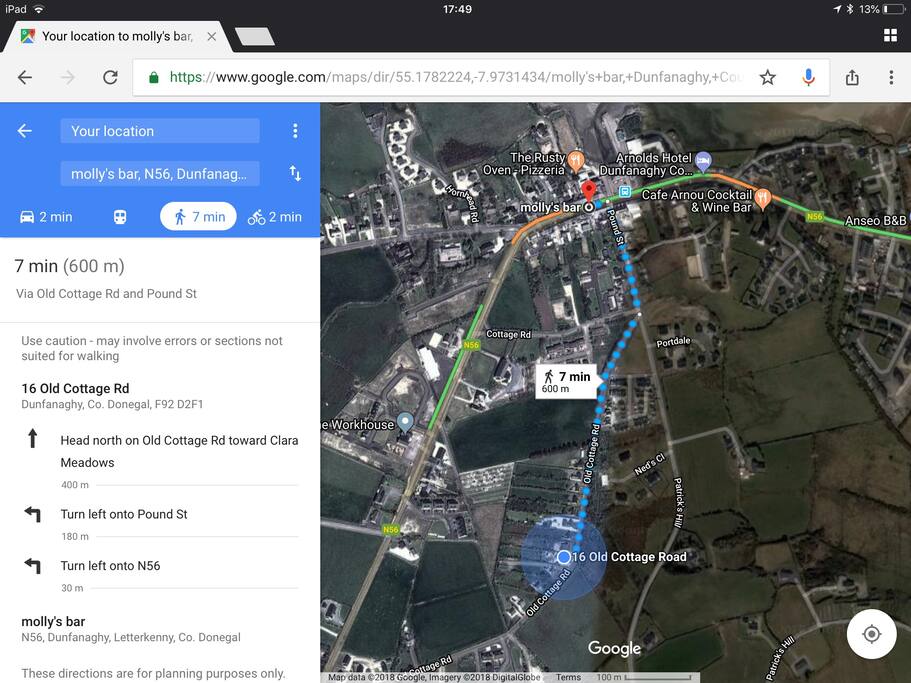911x683 pixels.
Task: Open the Cafe Arnou Cocktail & Wine Bar marker
Action: click(x=762, y=199)
